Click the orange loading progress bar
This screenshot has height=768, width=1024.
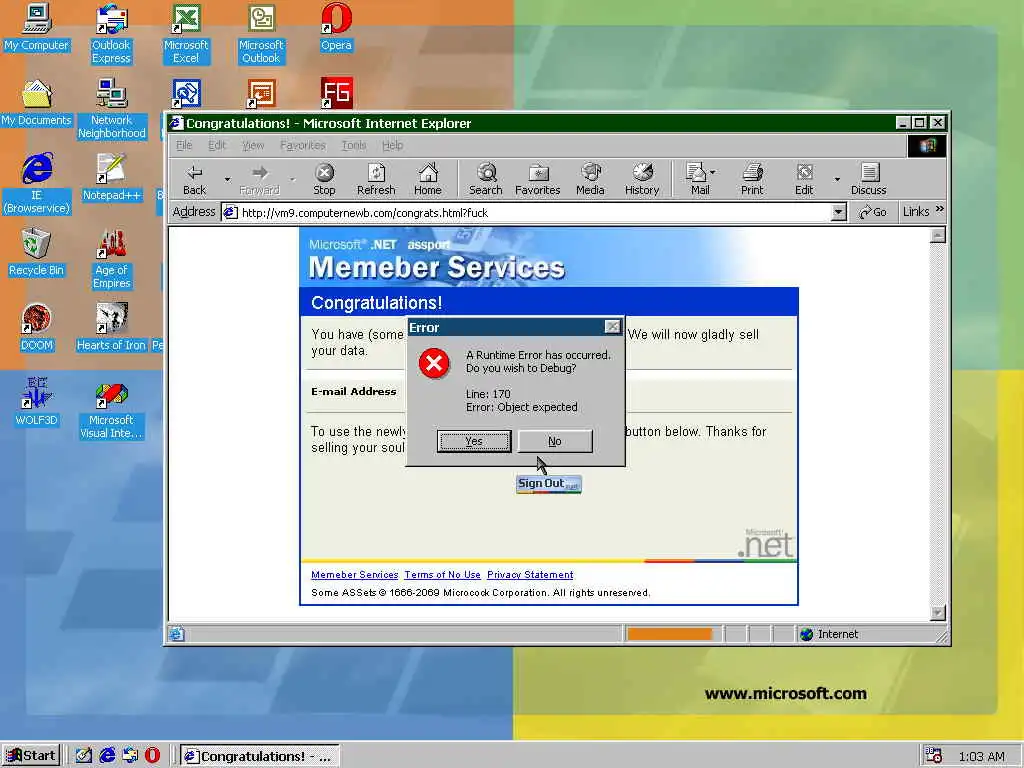[x=669, y=634]
